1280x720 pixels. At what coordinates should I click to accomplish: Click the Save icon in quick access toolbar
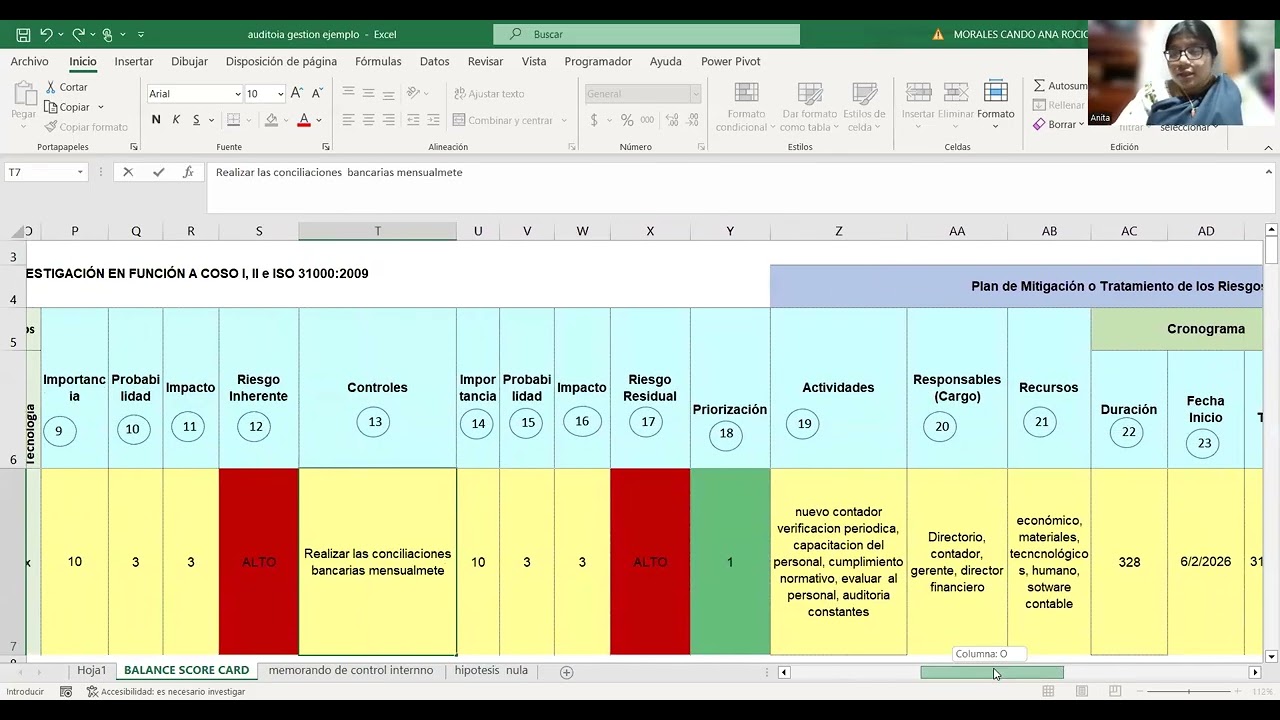(x=23, y=34)
